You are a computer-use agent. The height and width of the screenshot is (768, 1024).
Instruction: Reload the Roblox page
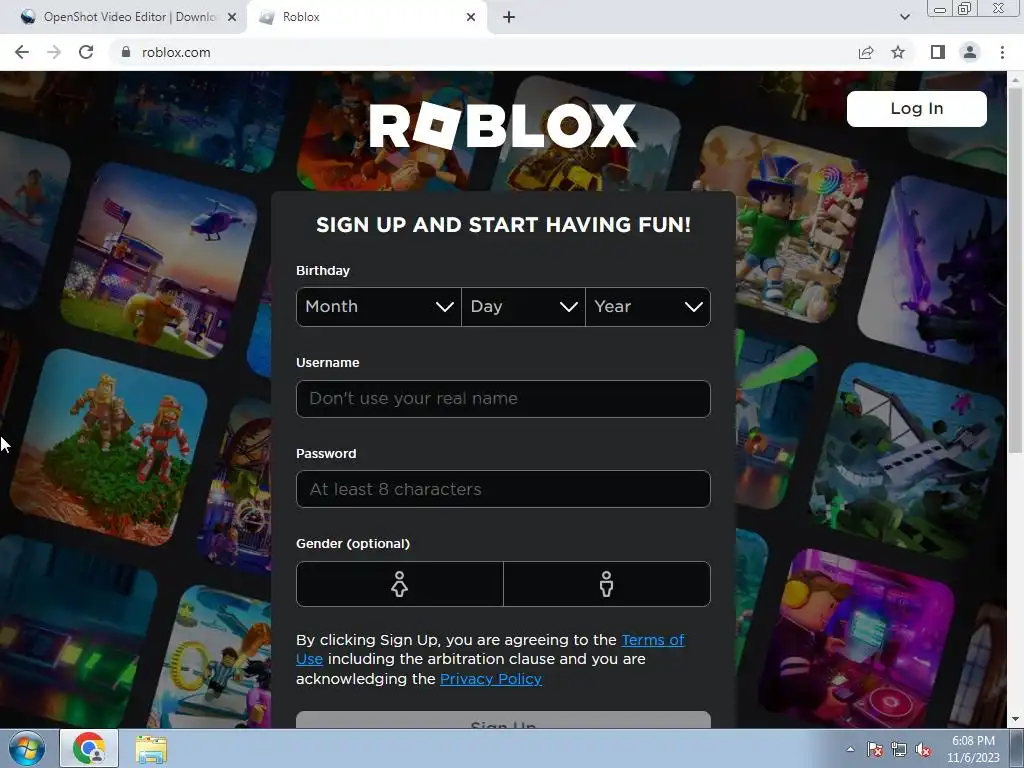pyautogui.click(x=86, y=52)
